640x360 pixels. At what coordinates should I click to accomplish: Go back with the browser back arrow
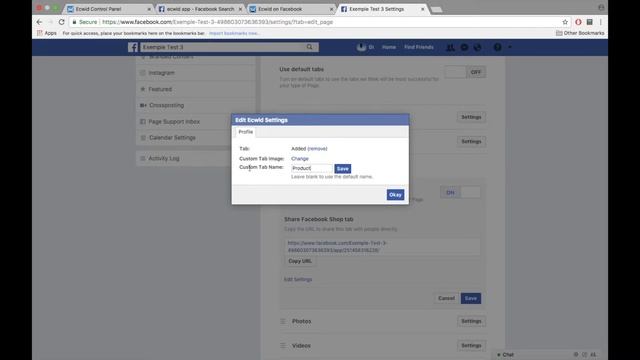click(x=39, y=22)
